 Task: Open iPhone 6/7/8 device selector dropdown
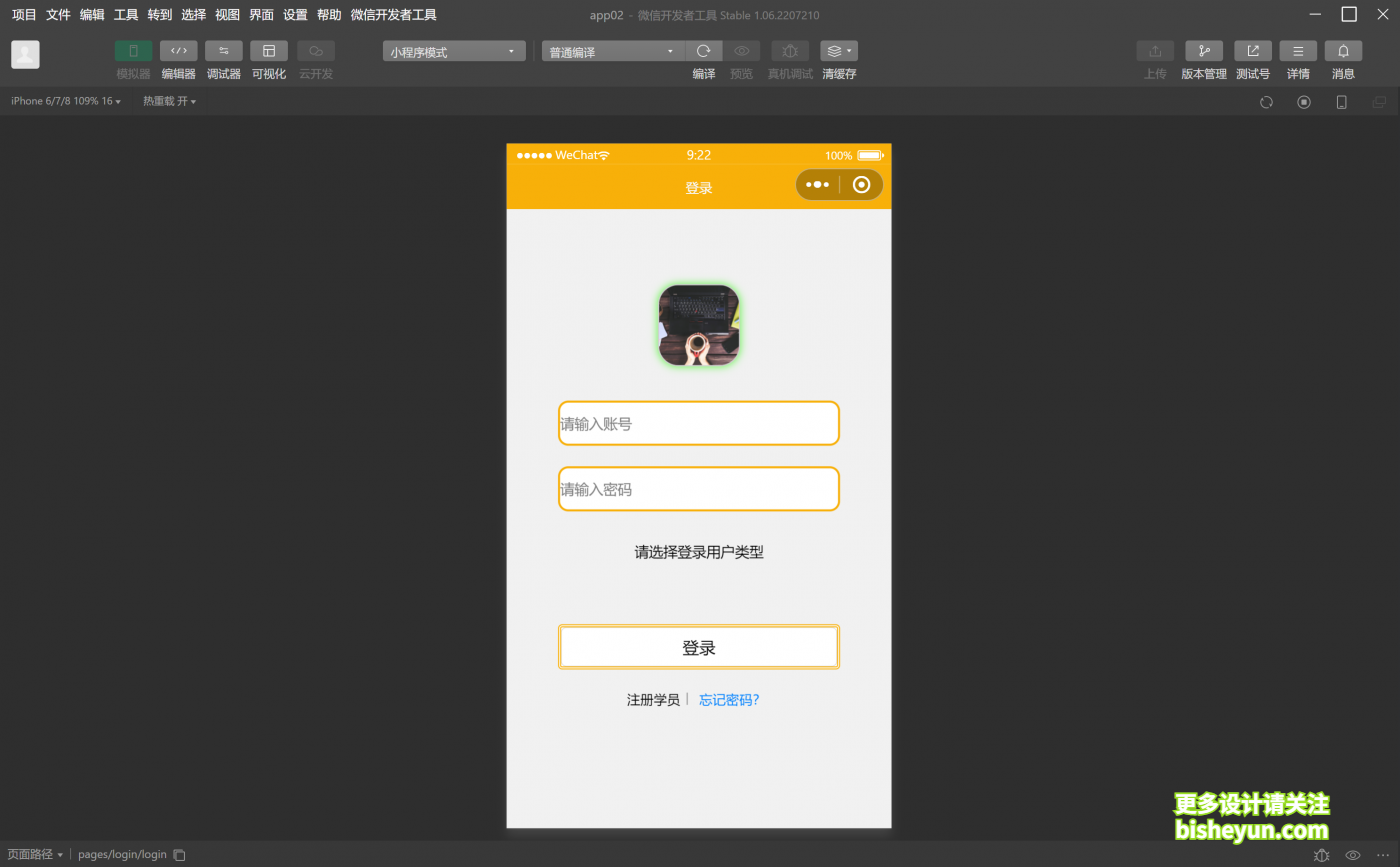[65, 101]
